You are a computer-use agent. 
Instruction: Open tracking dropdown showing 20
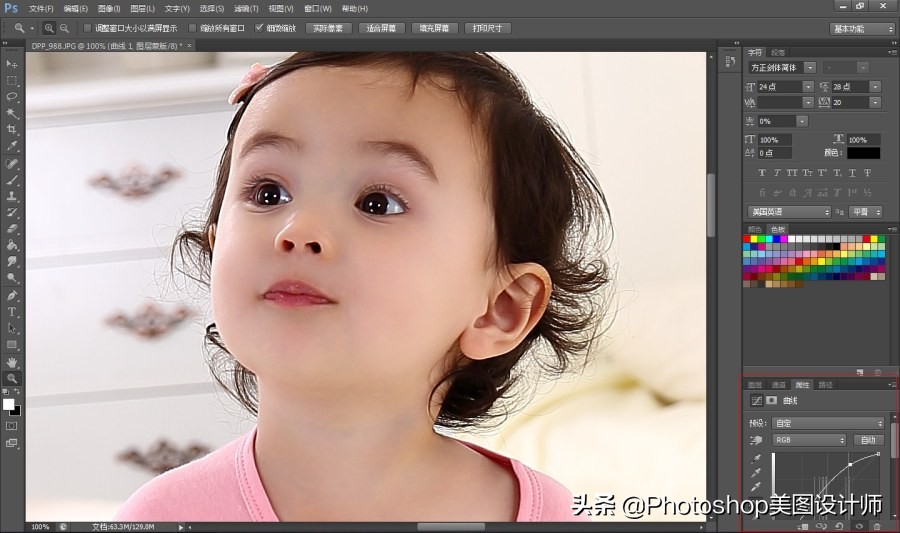tap(875, 103)
